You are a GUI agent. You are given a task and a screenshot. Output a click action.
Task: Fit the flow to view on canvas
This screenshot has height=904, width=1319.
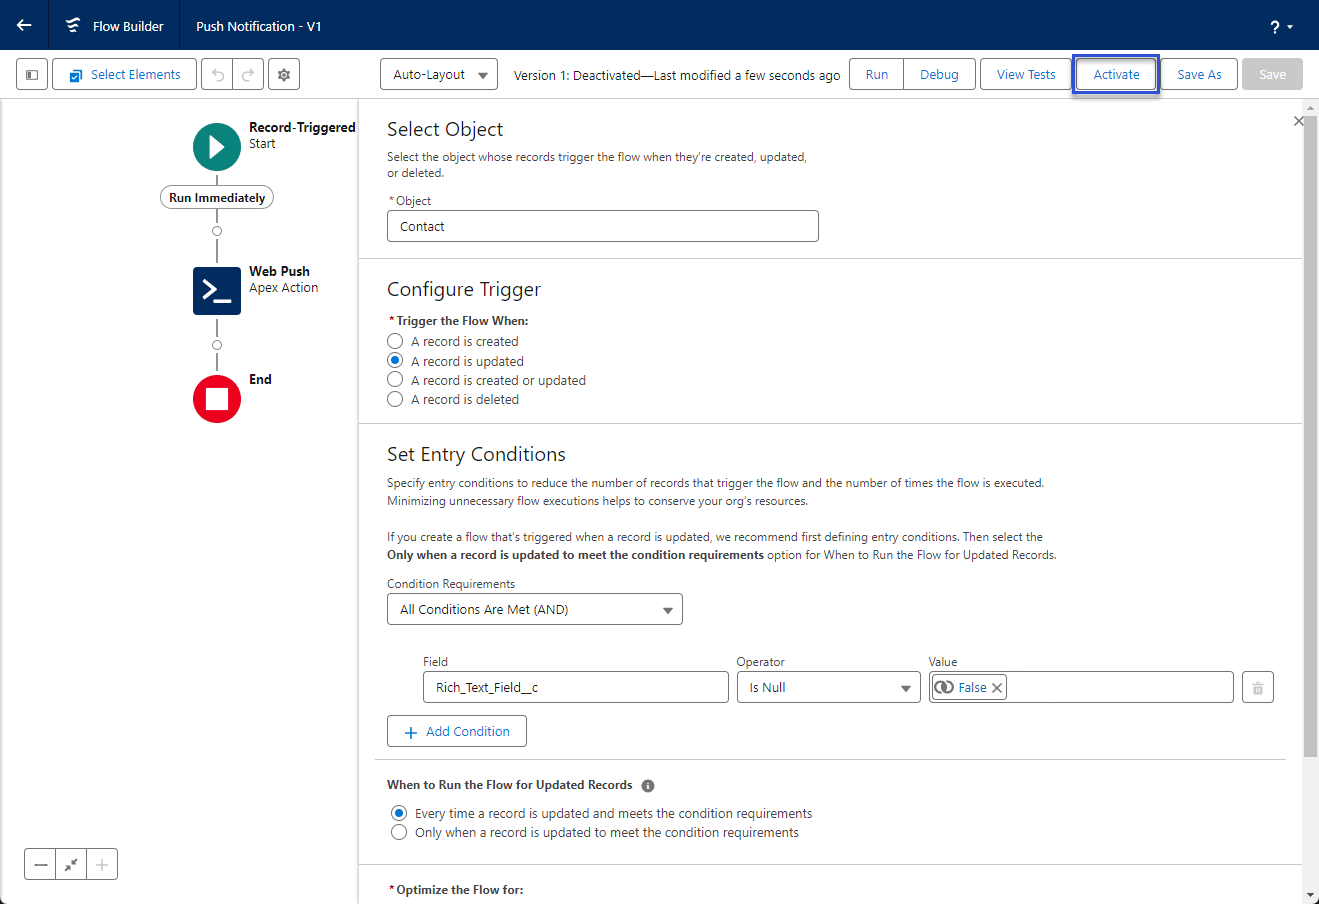click(71, 865)
